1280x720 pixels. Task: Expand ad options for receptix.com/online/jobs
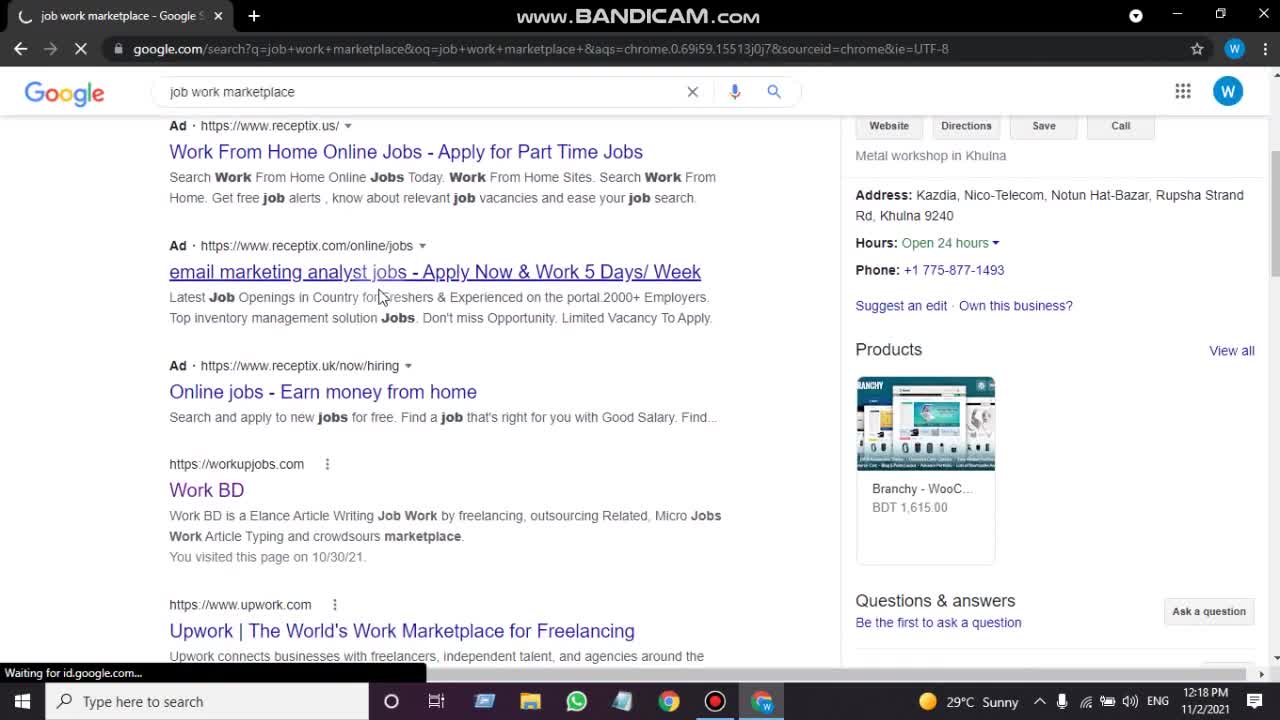pyautogui.click(x=422, y=246)
